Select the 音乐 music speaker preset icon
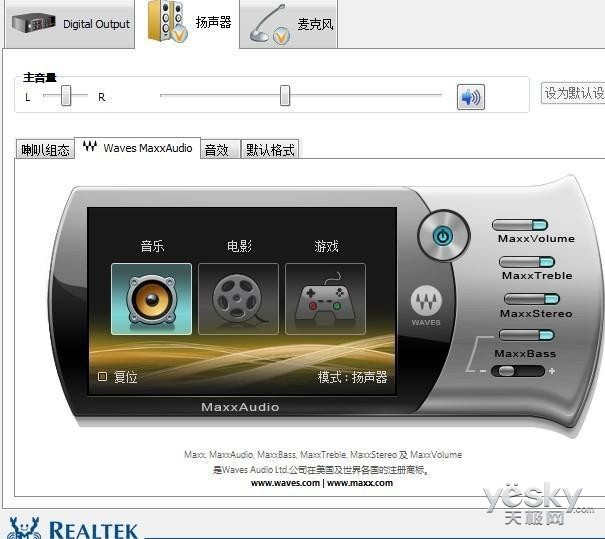 pyautogui.click(x=151, y=299)
